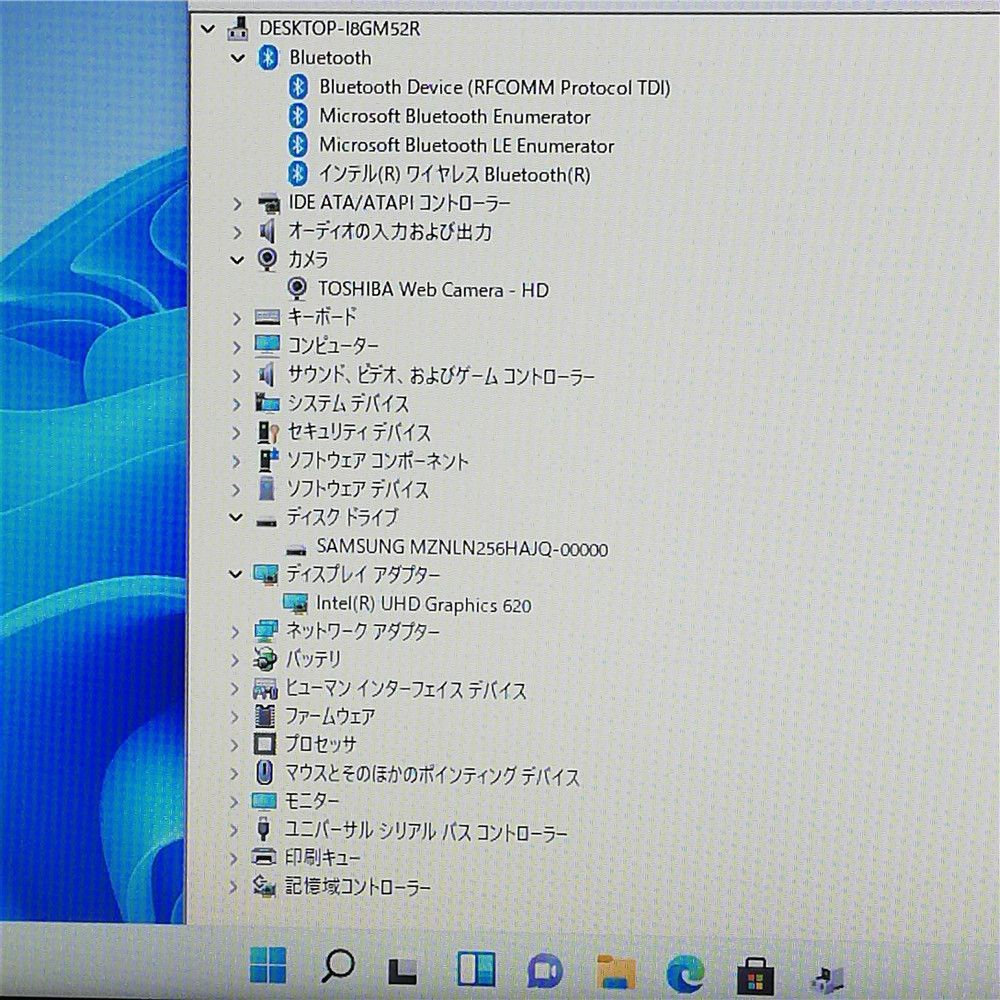This screenshot has height=1000, width=1000.
Task: Expand オーディオの入力および出力 node
Action: click(237, 232)
